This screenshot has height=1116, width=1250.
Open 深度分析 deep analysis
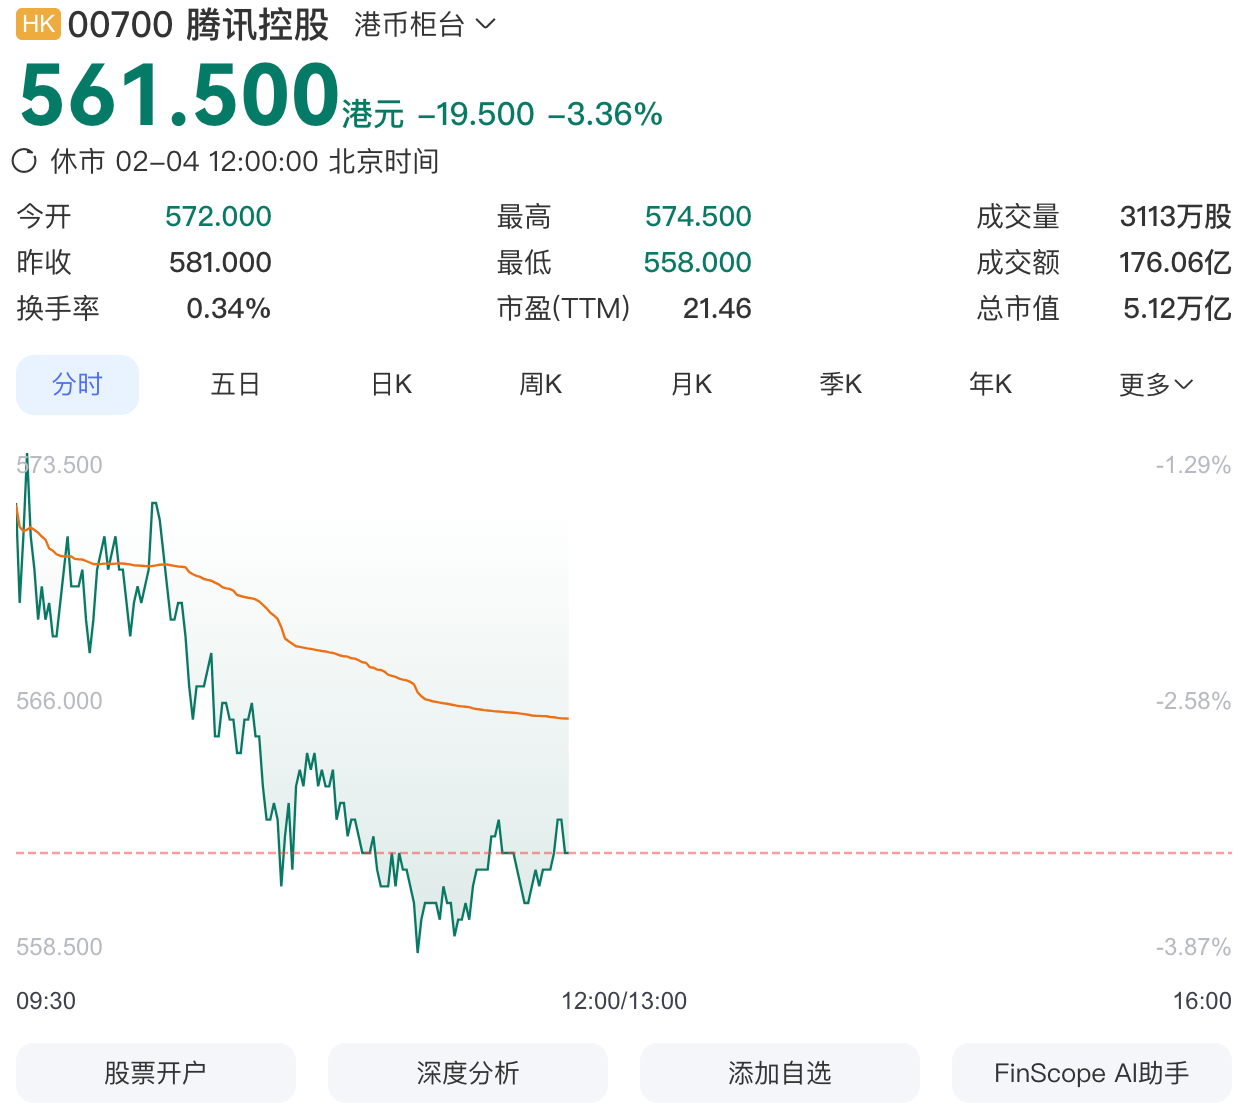point(467,1072)
